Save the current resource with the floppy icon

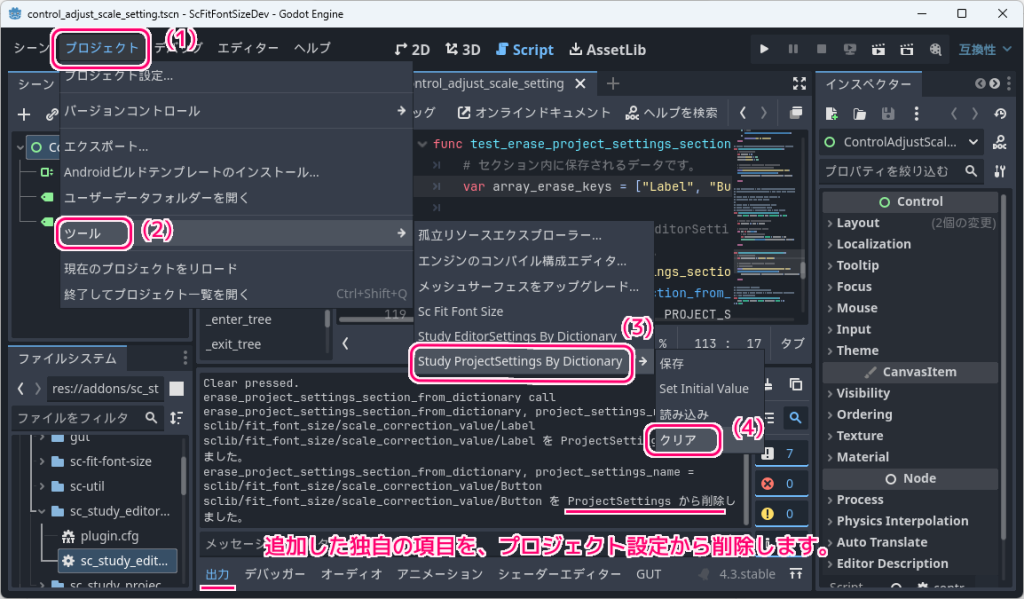click(x=887, y=113)
